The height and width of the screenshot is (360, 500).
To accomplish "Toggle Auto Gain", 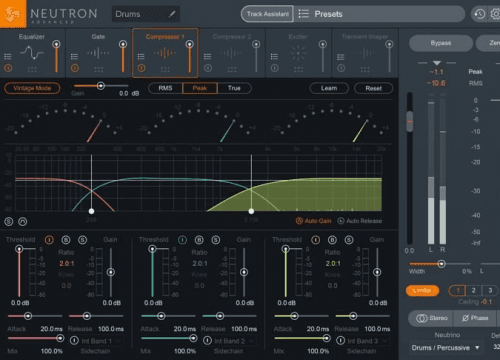I will coord(314,221).
